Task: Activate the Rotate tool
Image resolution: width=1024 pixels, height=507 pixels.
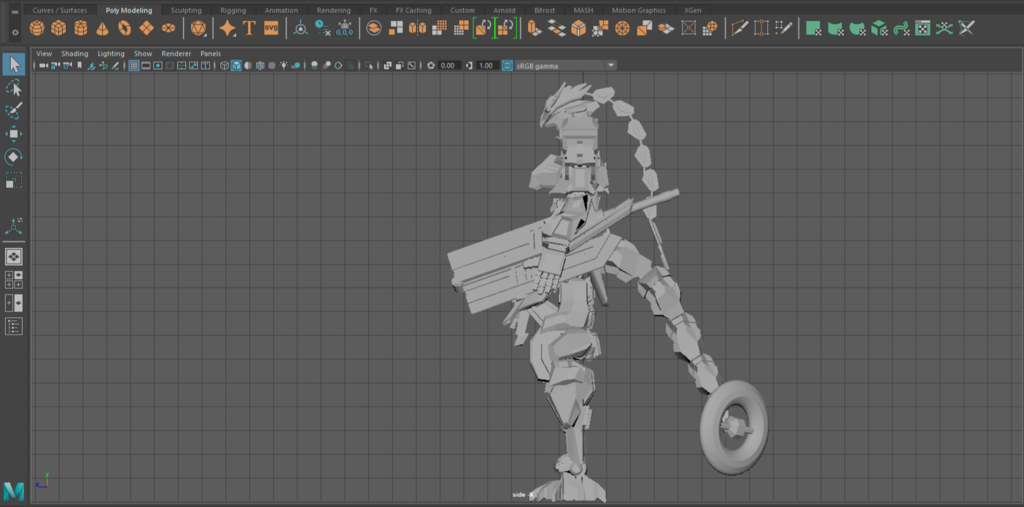Action: (x=14, y=157)
